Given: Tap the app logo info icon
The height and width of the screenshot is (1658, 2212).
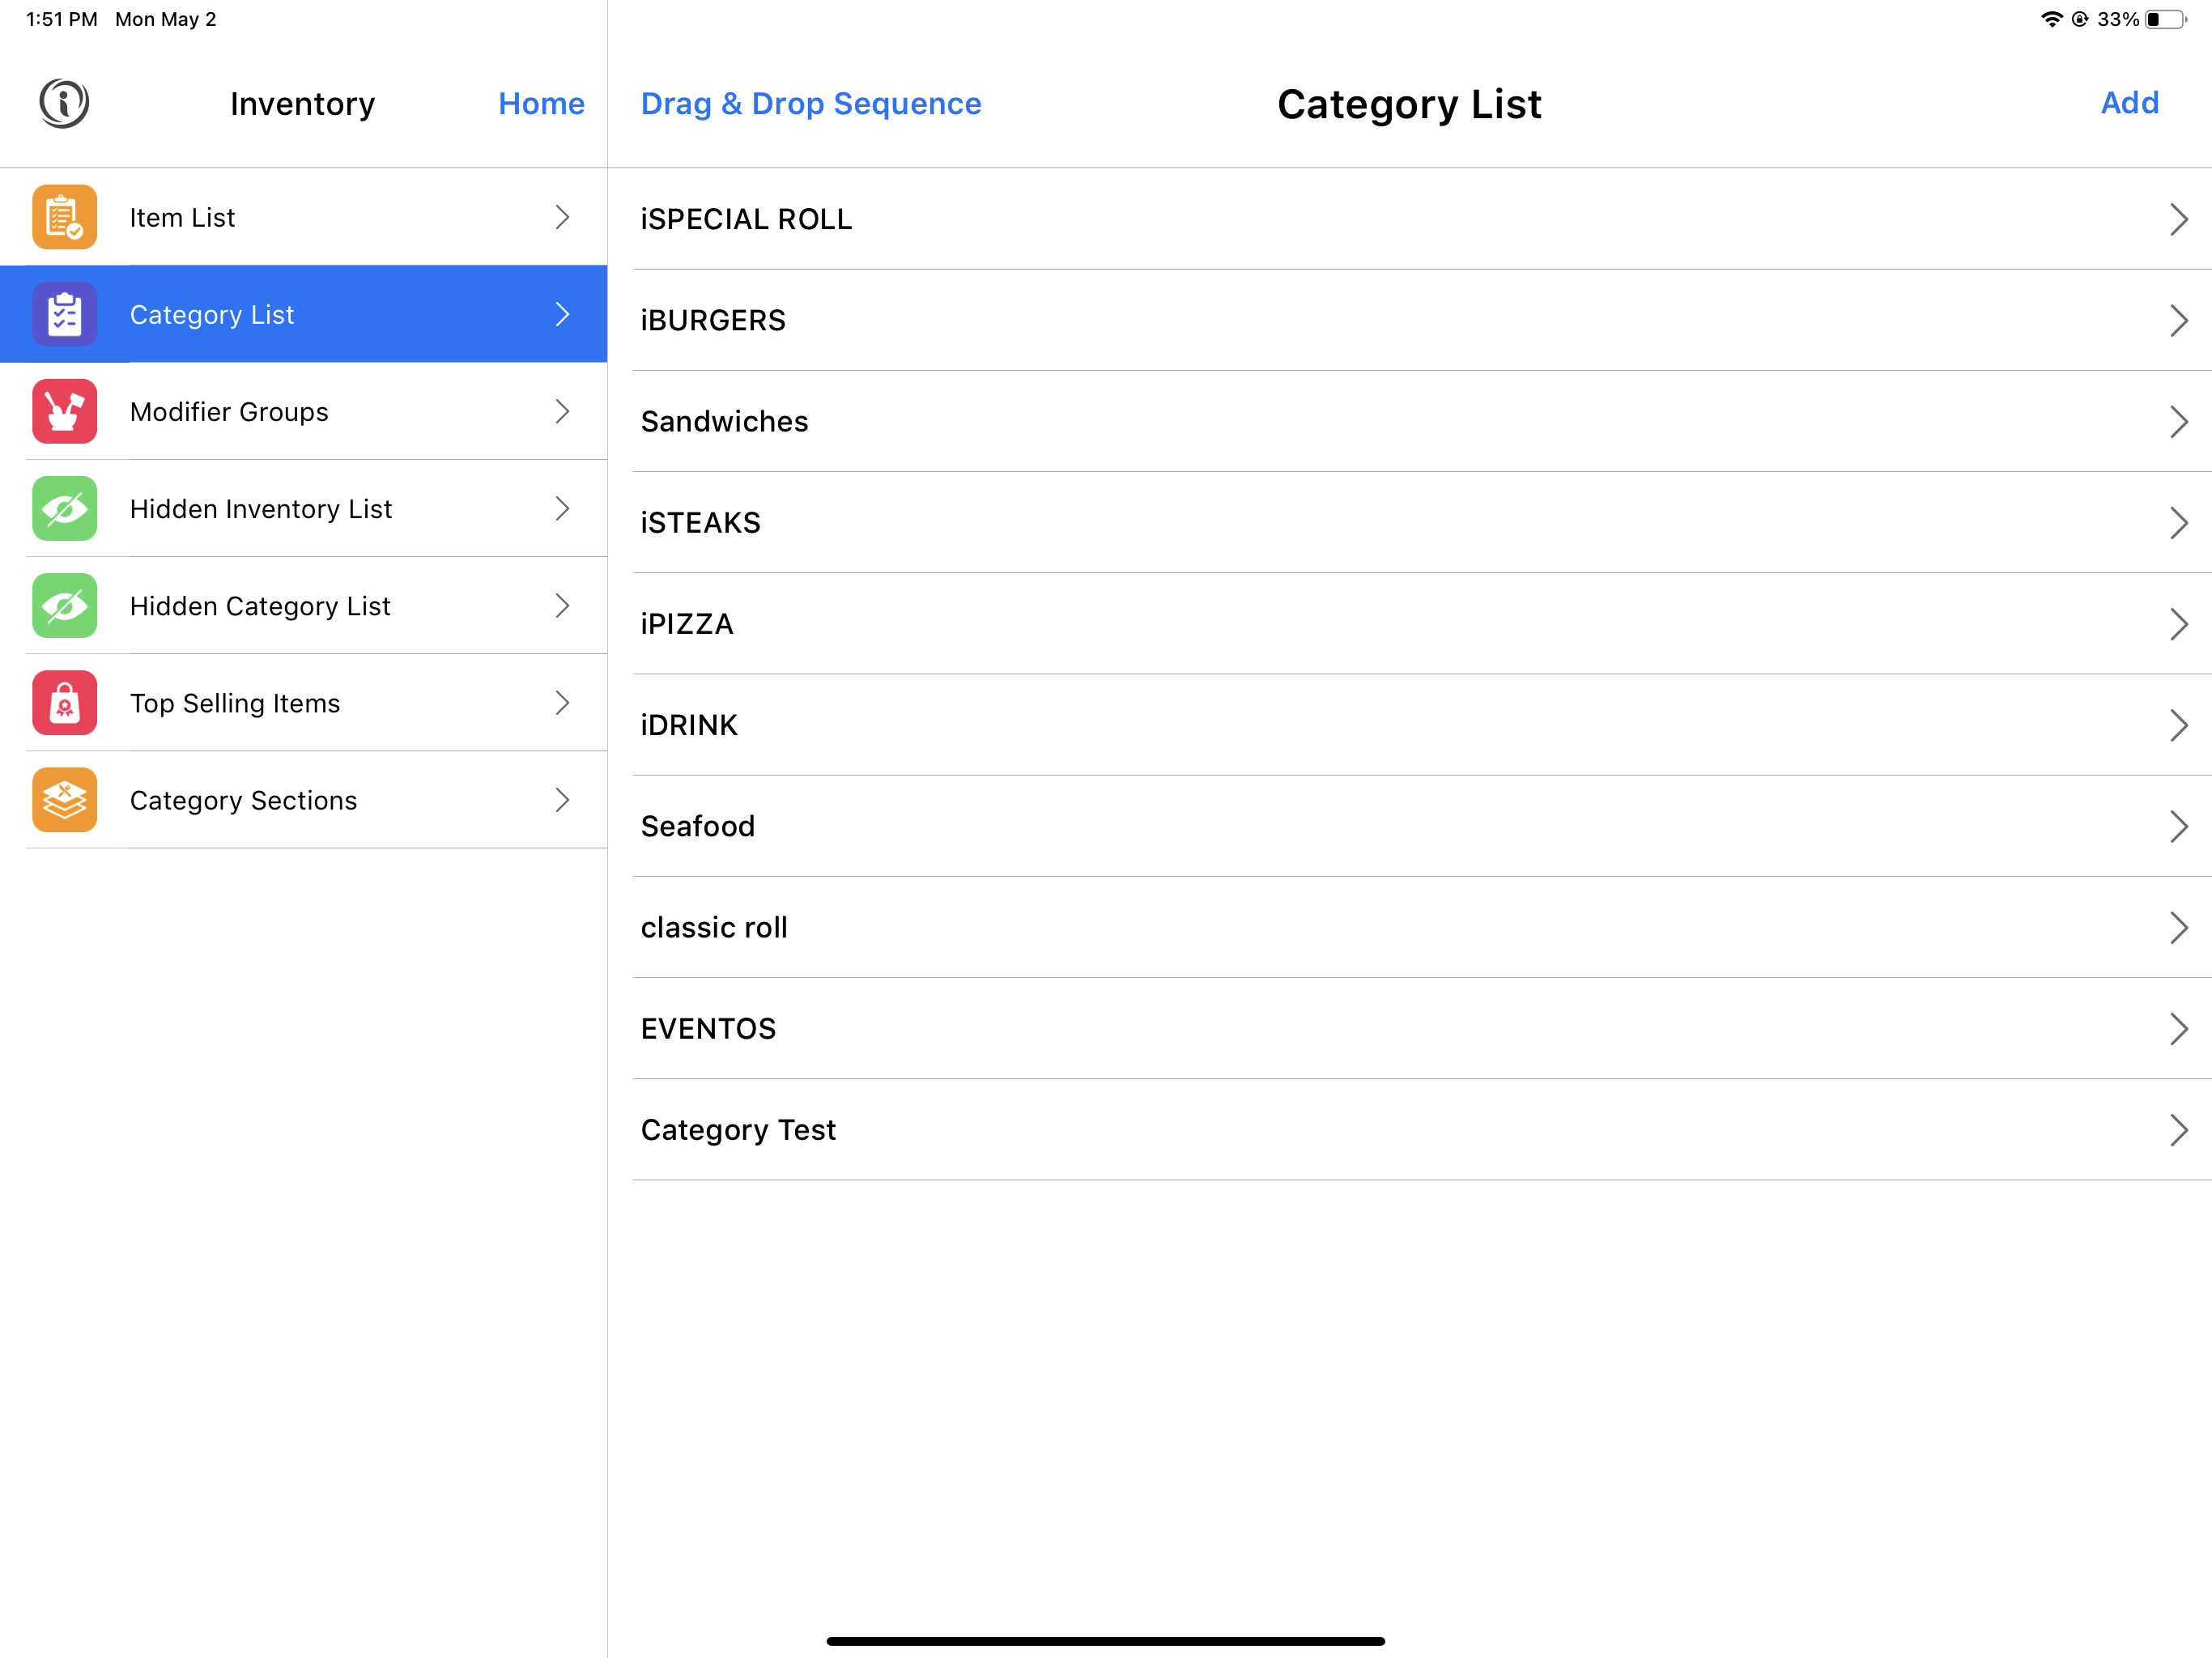Looking at the screenshot, I should (64, 103).
